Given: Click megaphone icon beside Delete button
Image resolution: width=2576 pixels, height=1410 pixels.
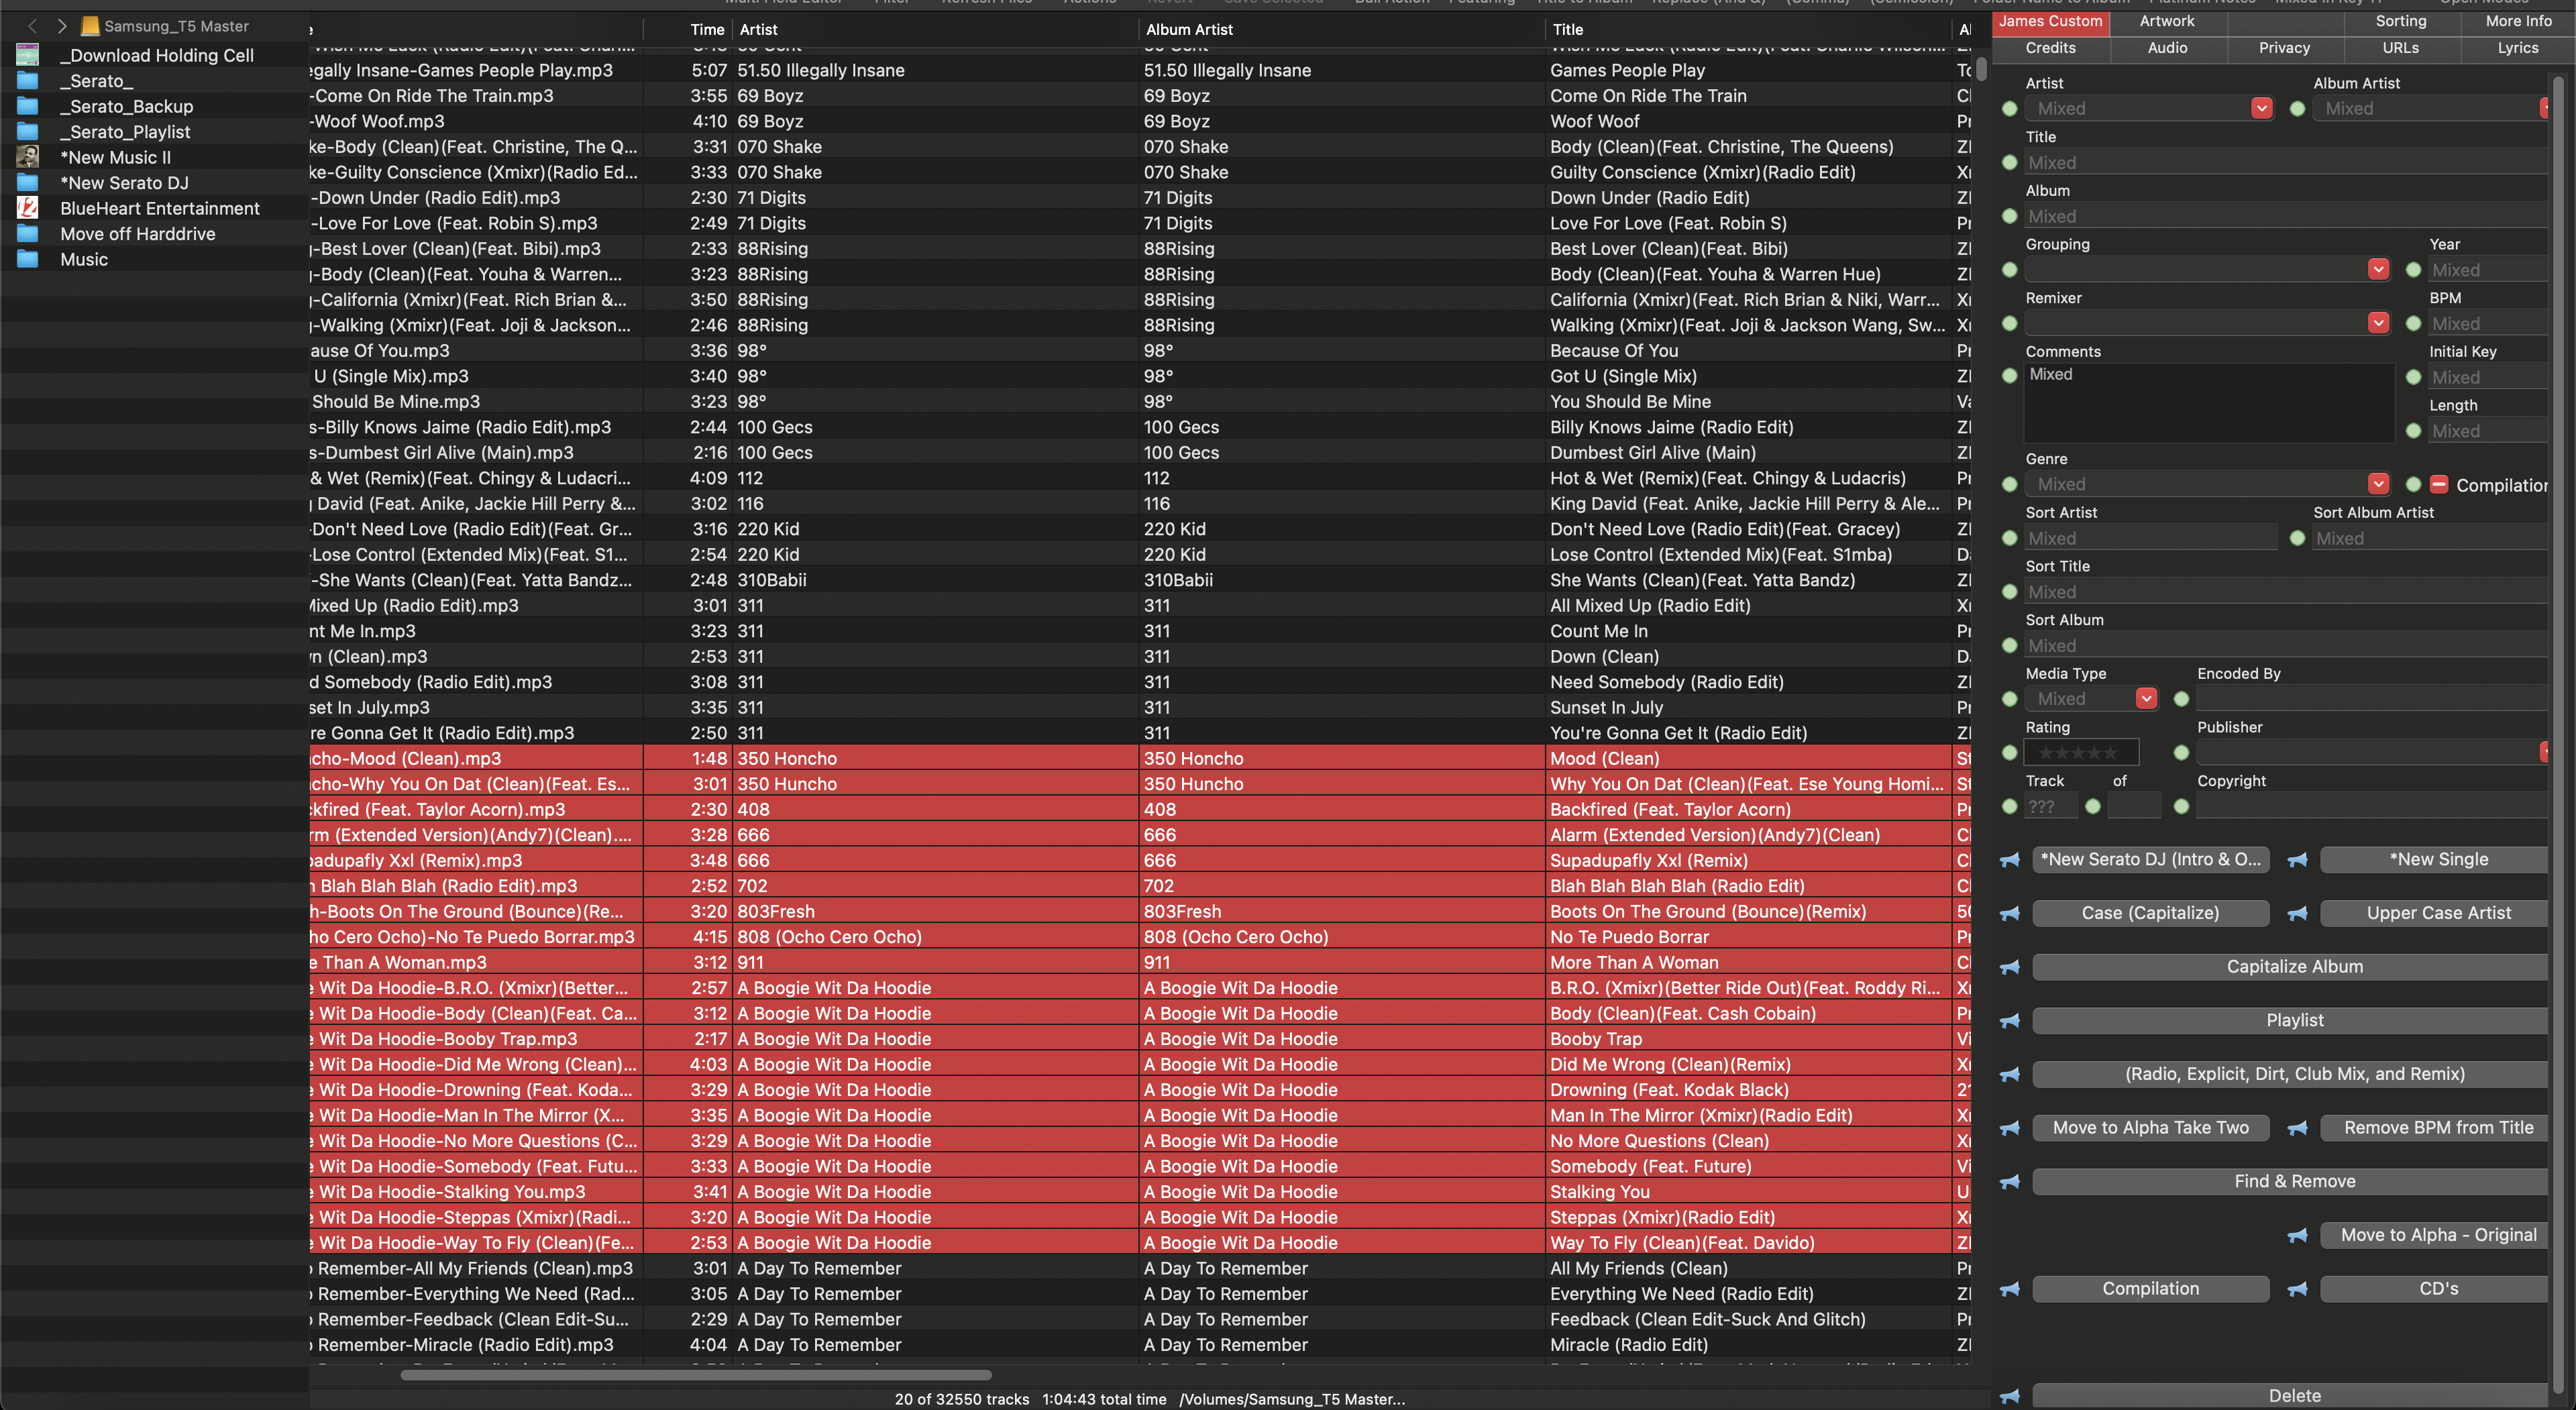Looking at the screenshot, I should pos(2009,1396).
